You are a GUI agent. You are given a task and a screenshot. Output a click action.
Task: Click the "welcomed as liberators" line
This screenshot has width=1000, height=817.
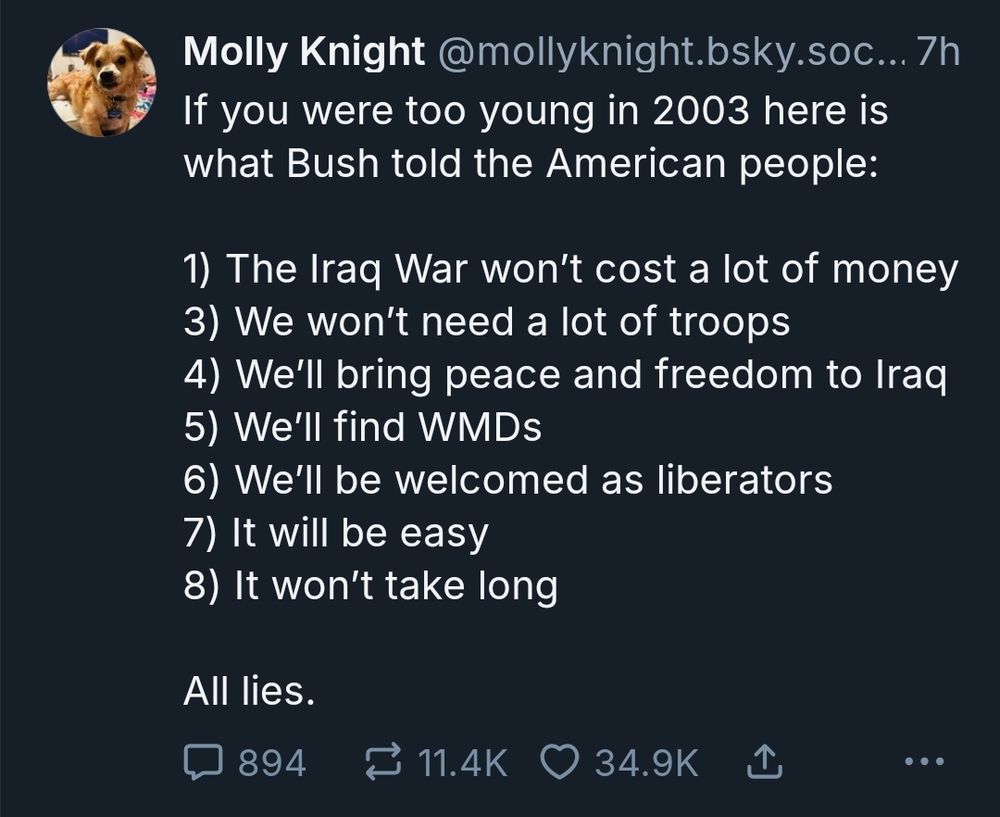(x=508, y=480)
